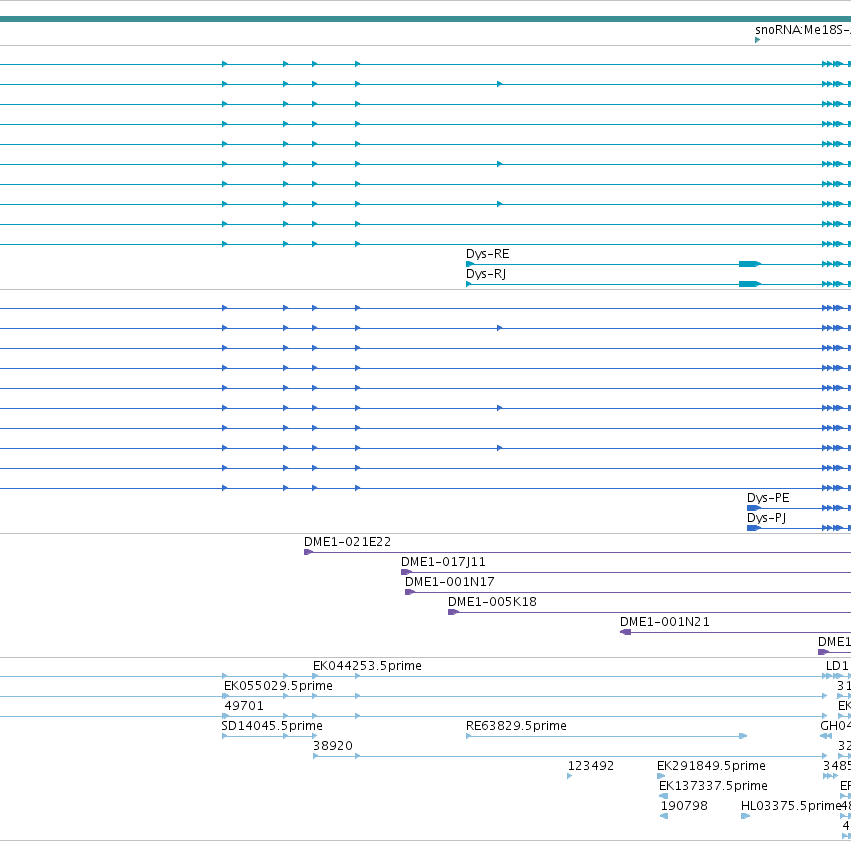Screen dimensions: 851x841
Task: Click the purple start marker of DME1-017J11
Action: (x=406, y=572)
